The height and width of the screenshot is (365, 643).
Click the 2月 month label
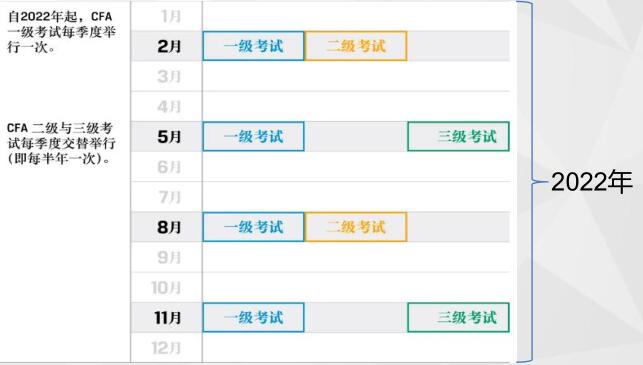tap(169, 46)
